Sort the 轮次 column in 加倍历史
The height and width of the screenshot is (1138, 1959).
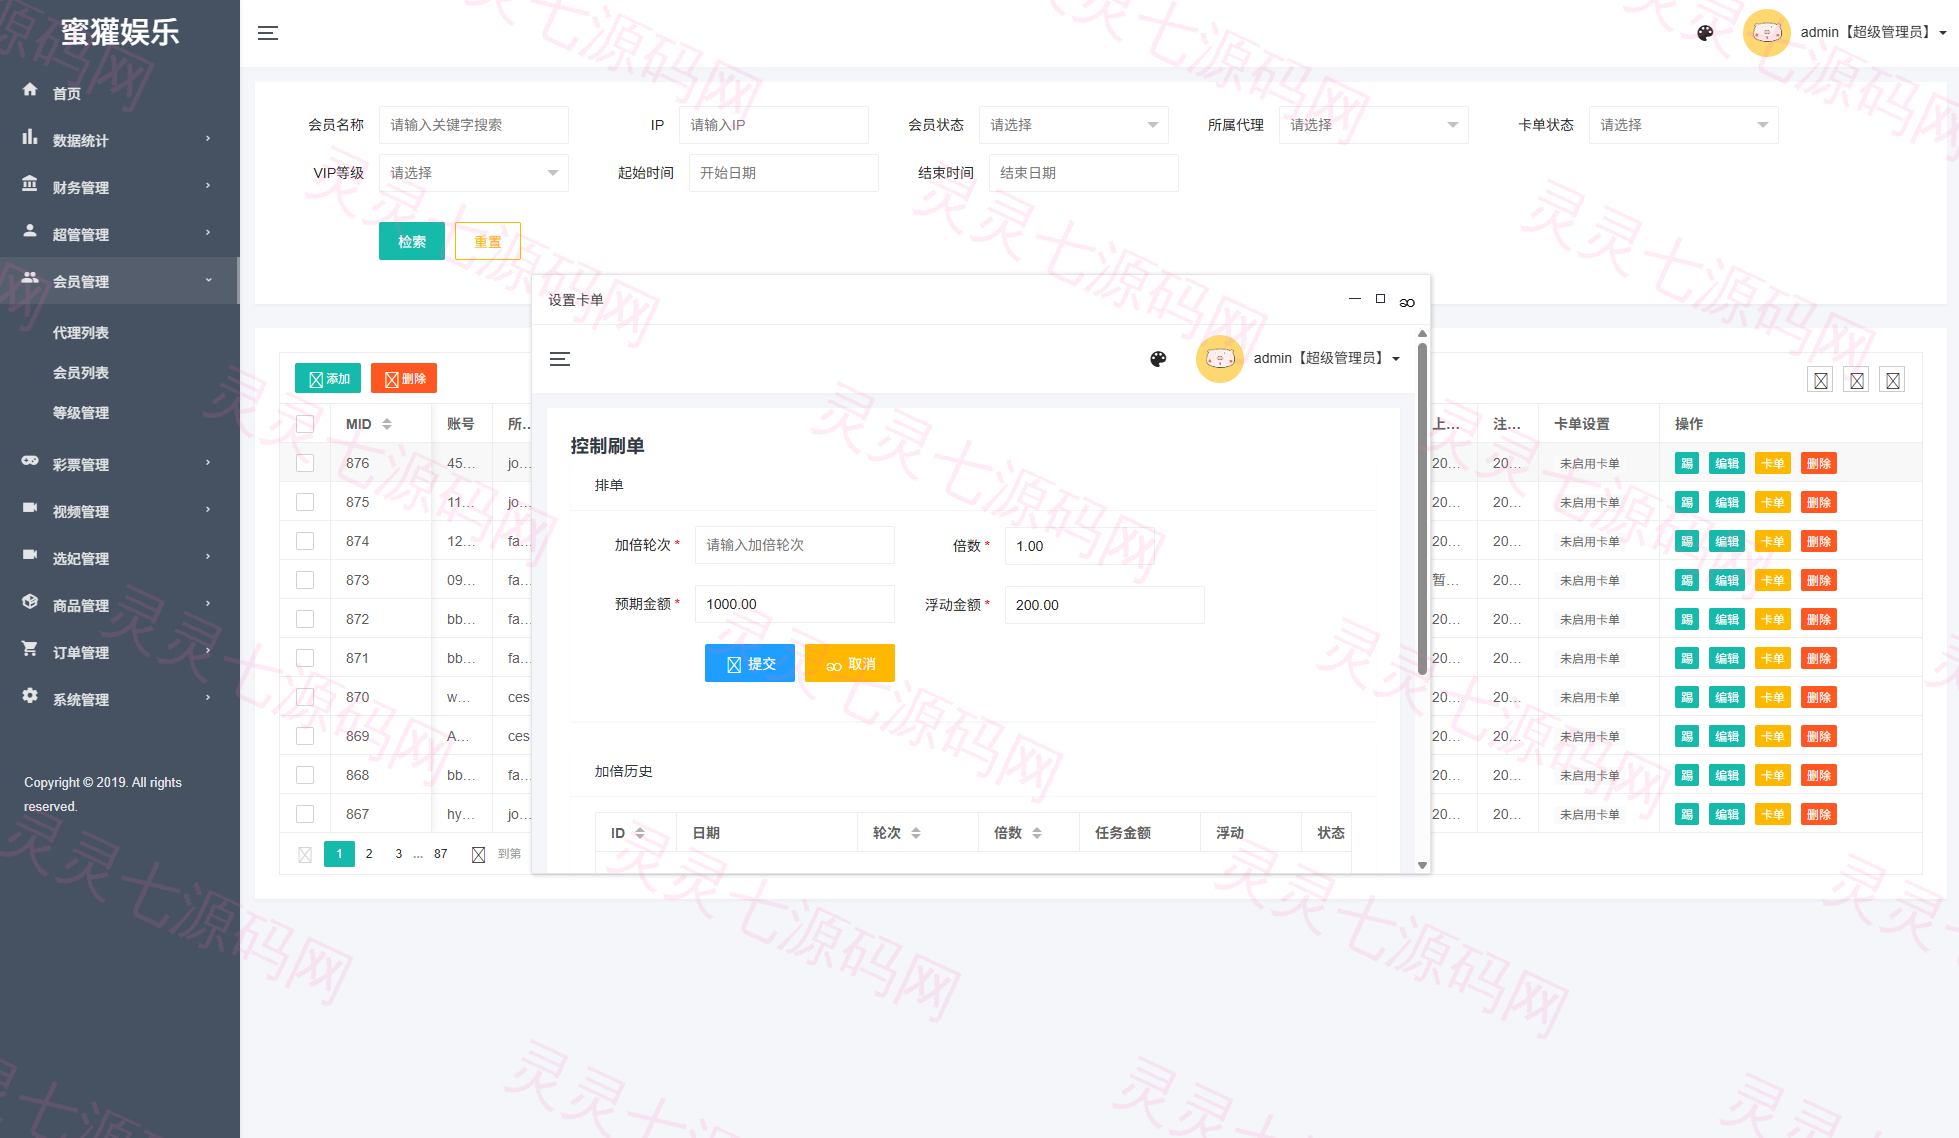point(916,833)
